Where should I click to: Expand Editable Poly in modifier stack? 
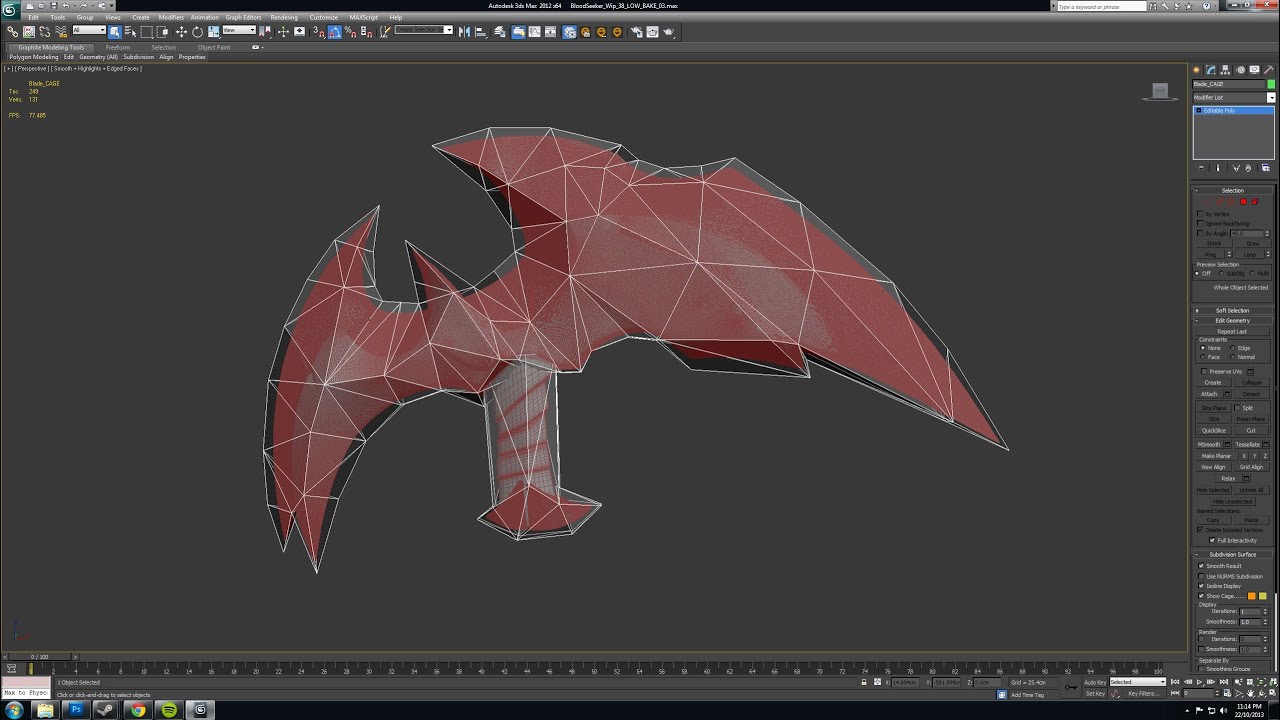1198,110
